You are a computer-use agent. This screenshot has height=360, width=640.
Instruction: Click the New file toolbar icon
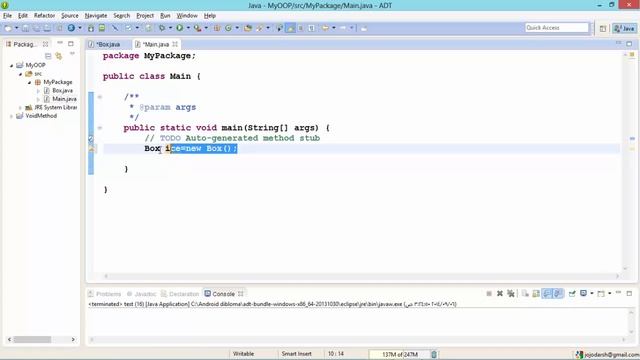coord(8,28)
